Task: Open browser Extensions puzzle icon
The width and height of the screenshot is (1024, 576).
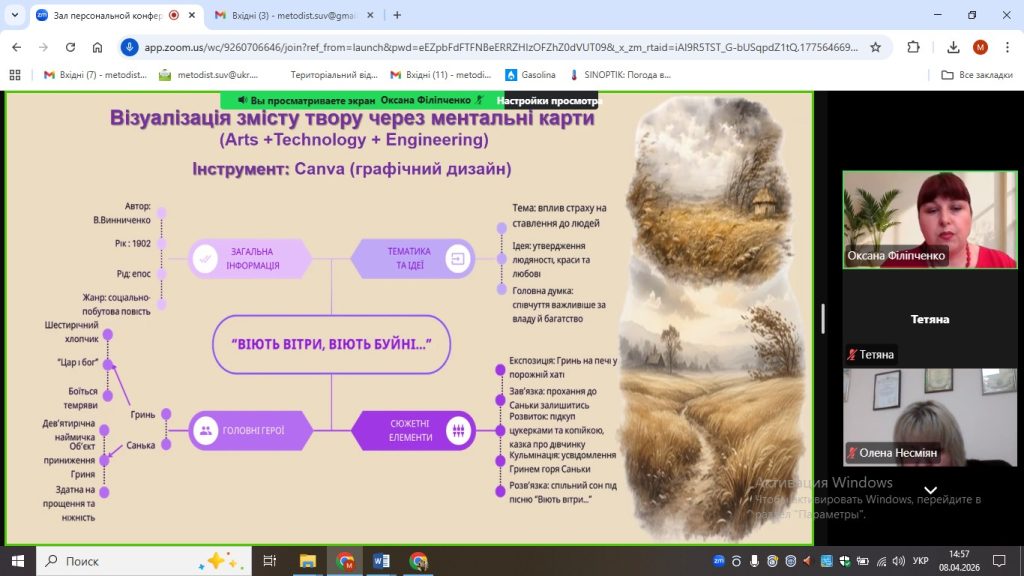Action: [x=913, y=47]
